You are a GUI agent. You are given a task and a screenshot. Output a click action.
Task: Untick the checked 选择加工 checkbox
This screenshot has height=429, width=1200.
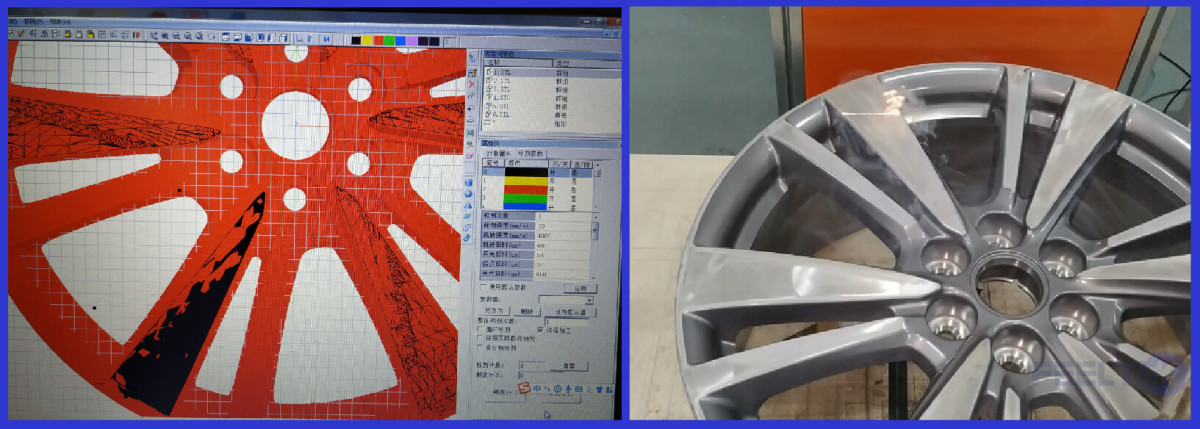(x=540, y=330)
